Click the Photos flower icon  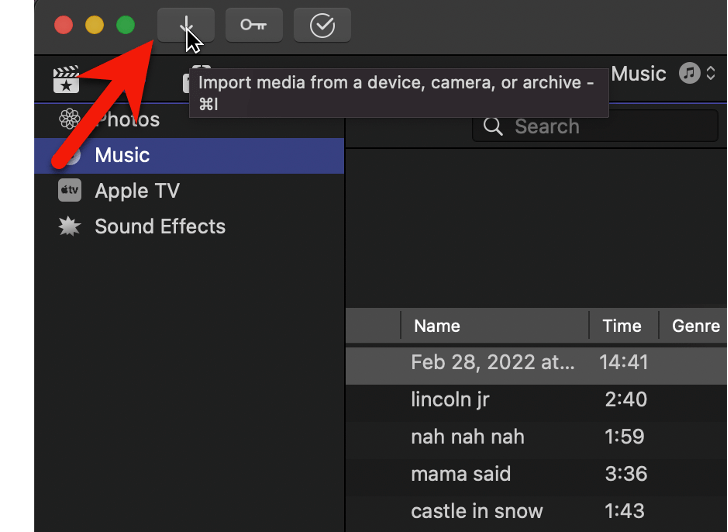(70, 119)
